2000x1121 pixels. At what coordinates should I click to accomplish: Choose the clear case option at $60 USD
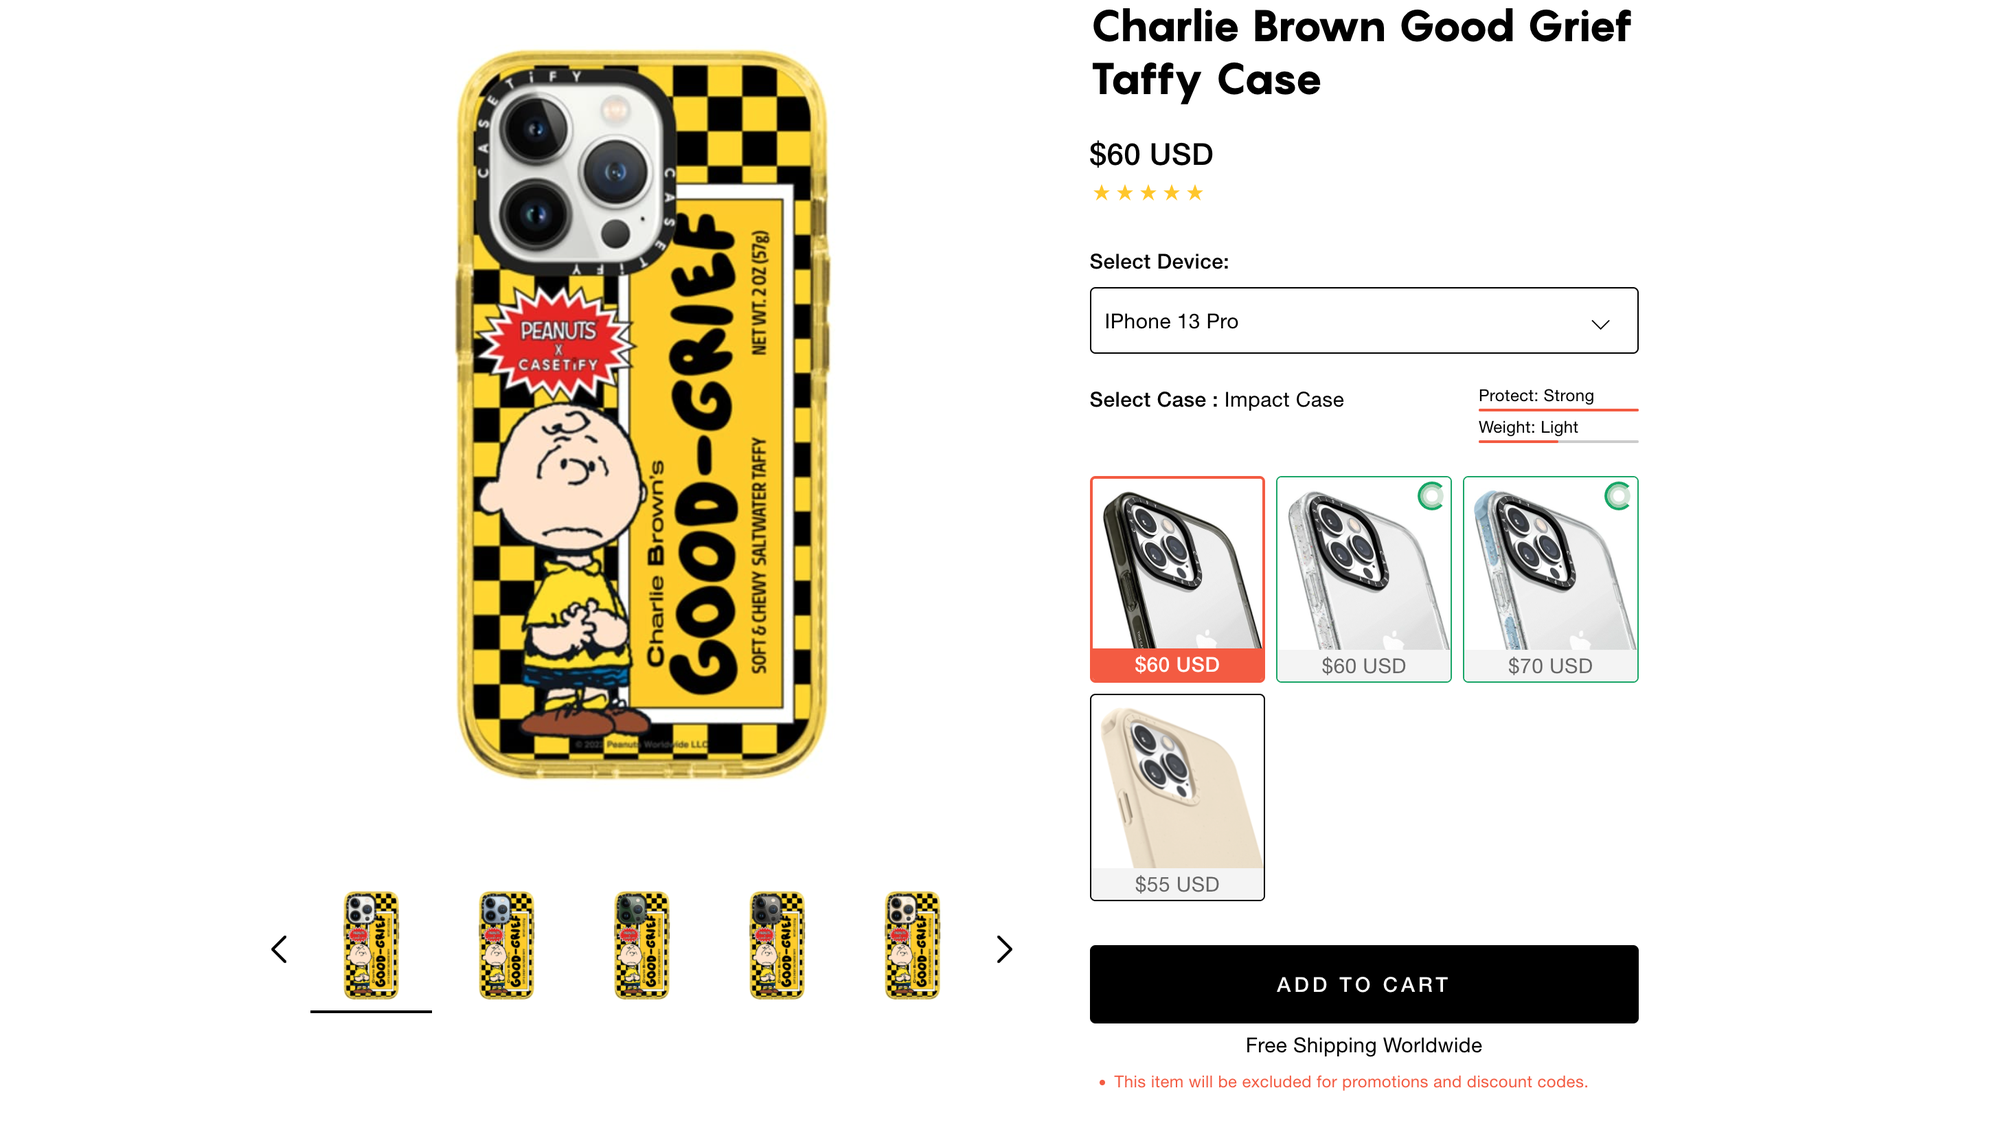(x=1363, y=579)
